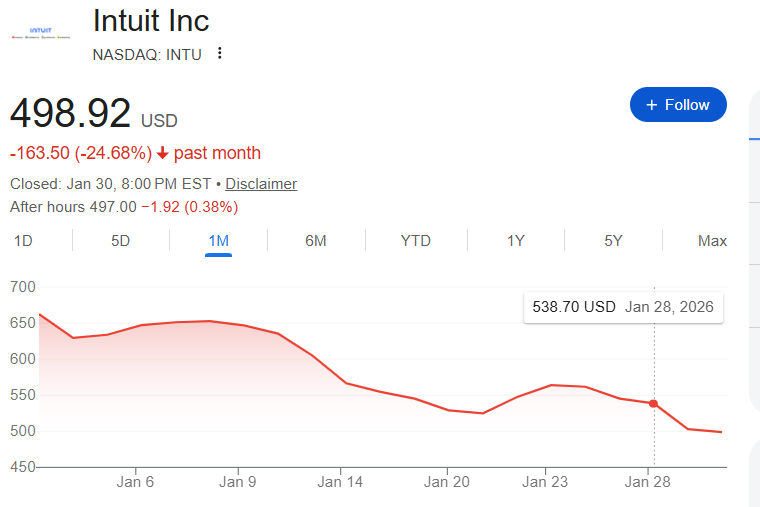Select the 1M time range tab
The height and width of the screenshot is (507, 760).
[218, 241]
